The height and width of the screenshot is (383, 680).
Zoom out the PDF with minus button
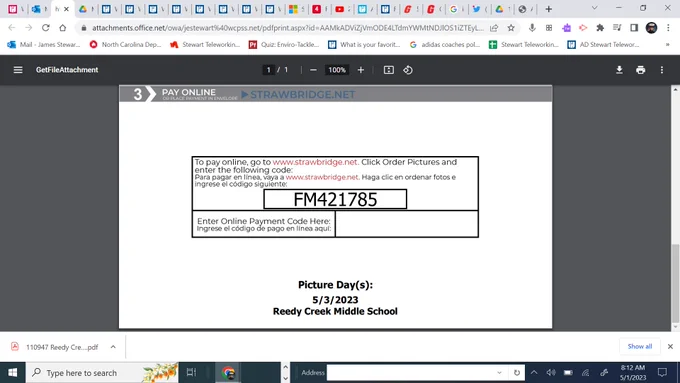(x=313, y=70)
